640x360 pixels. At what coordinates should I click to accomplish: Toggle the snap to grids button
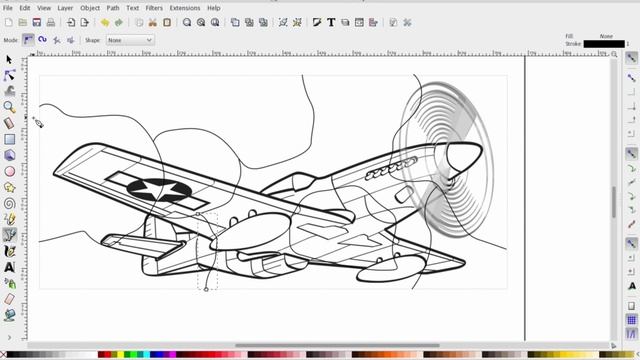point(631,320)
